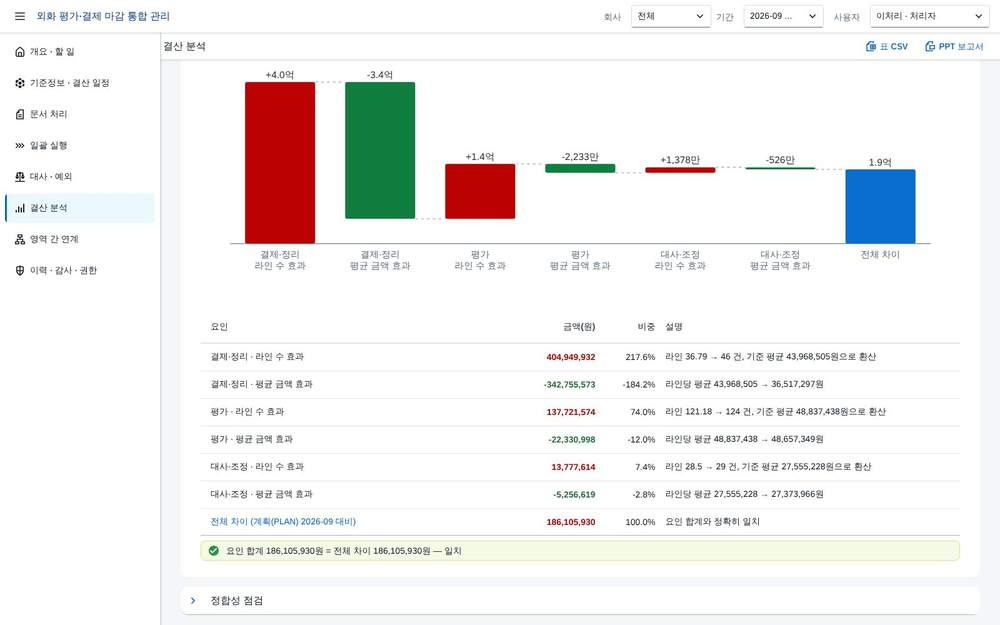
Task: Click the 비중 column header
Action: click(646, 327)
